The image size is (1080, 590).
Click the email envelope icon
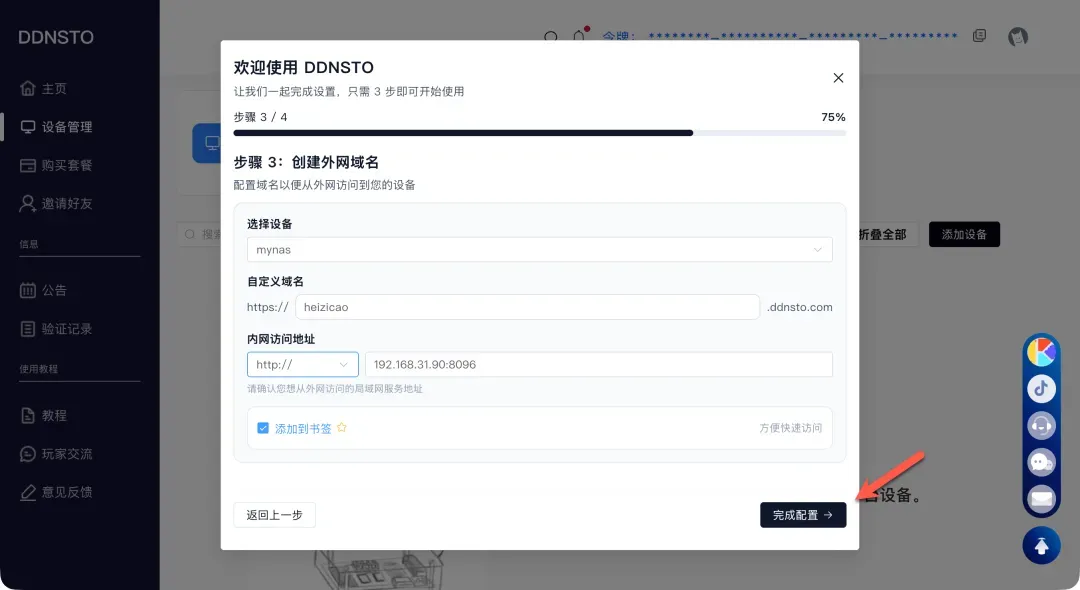click(x=1041, y=498)
